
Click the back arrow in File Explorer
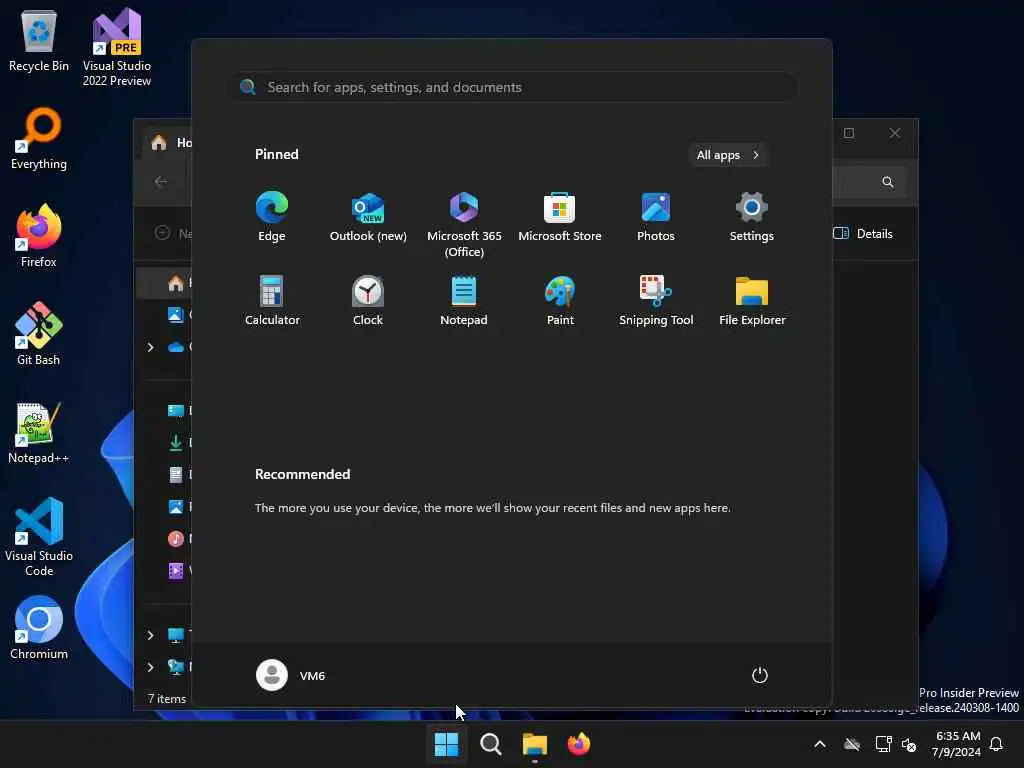tap(161, 182)
